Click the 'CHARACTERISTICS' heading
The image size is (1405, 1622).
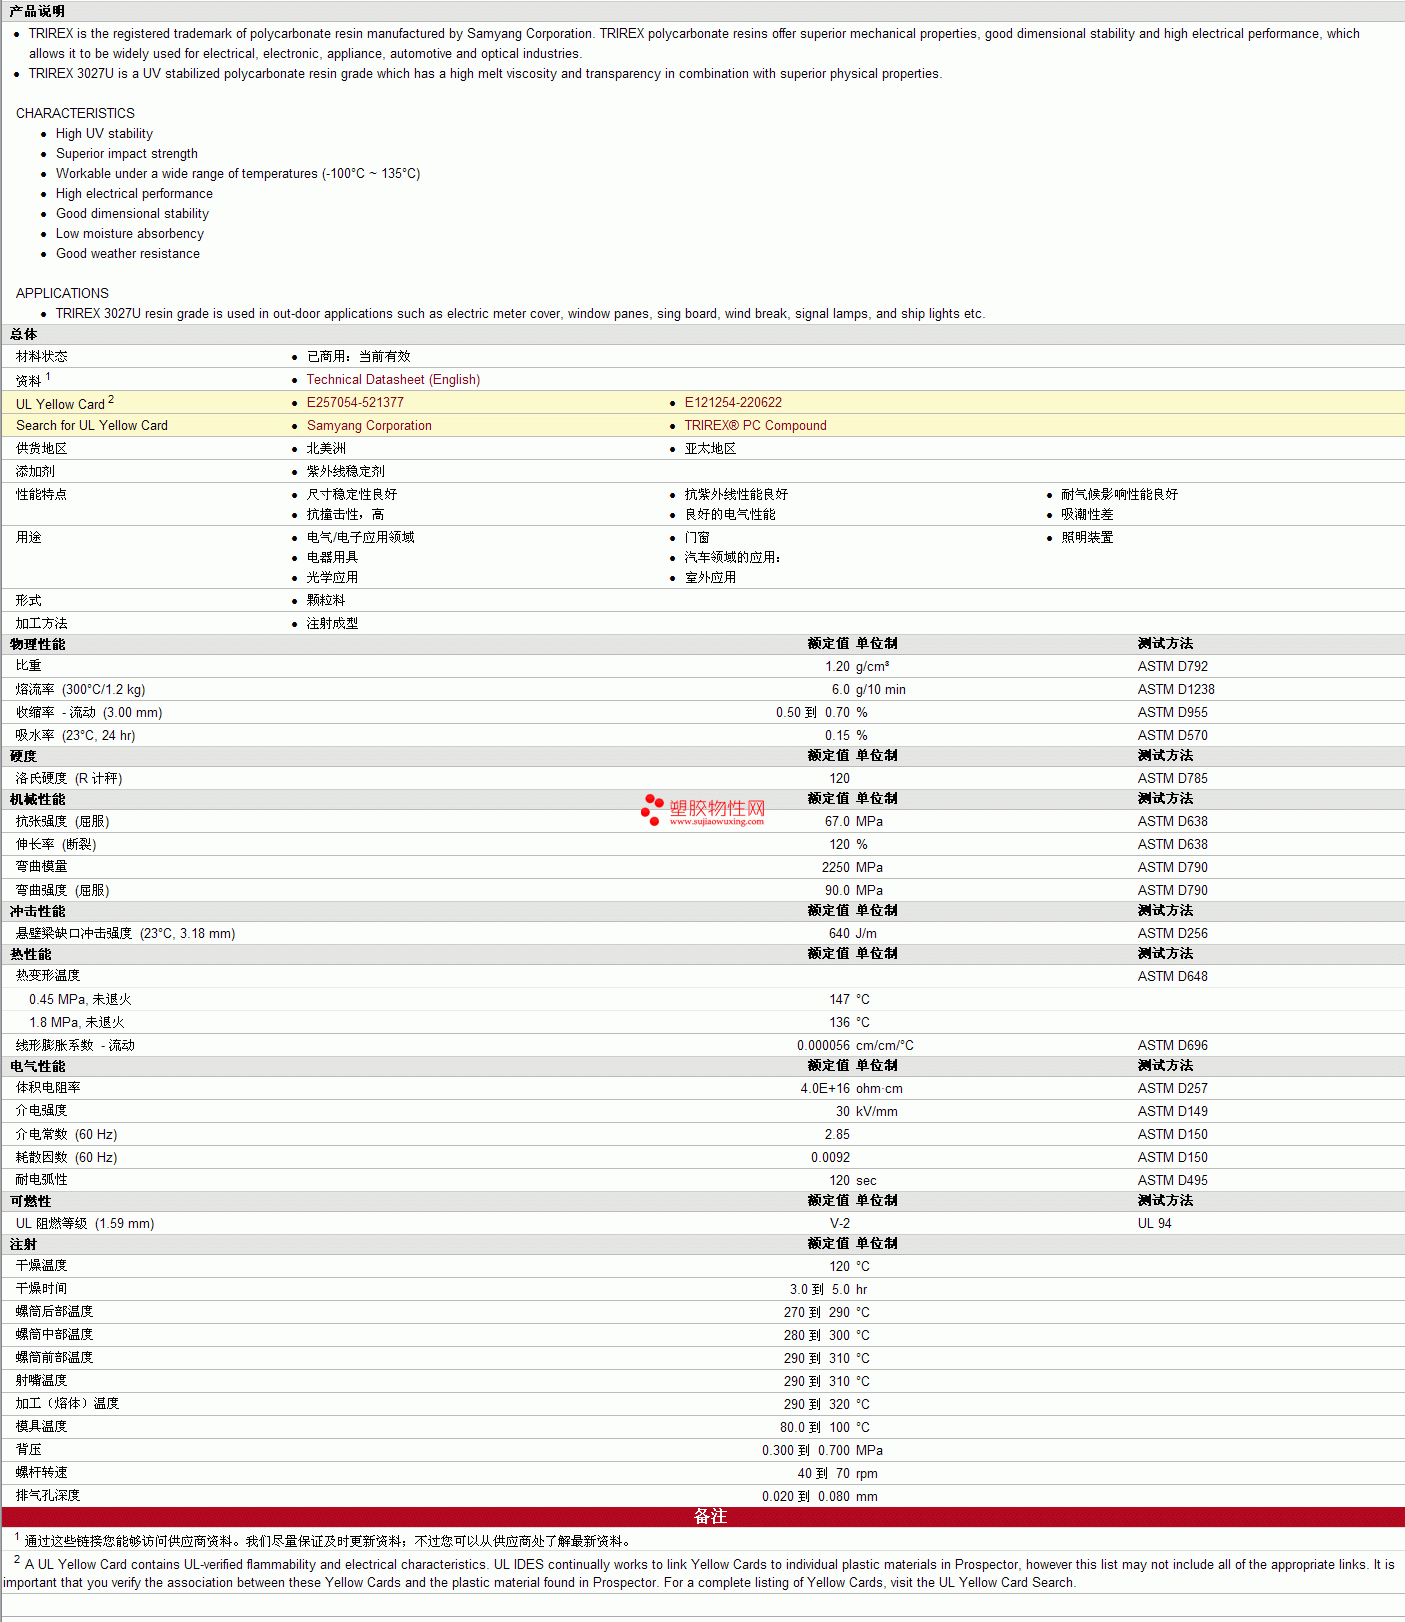[x=75, y=114]
